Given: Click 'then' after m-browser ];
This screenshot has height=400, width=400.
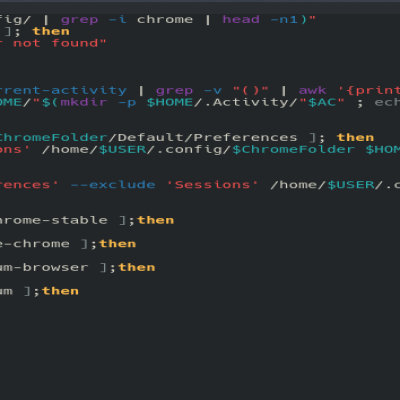Looking at the screenshot, I should click(137, 267).
